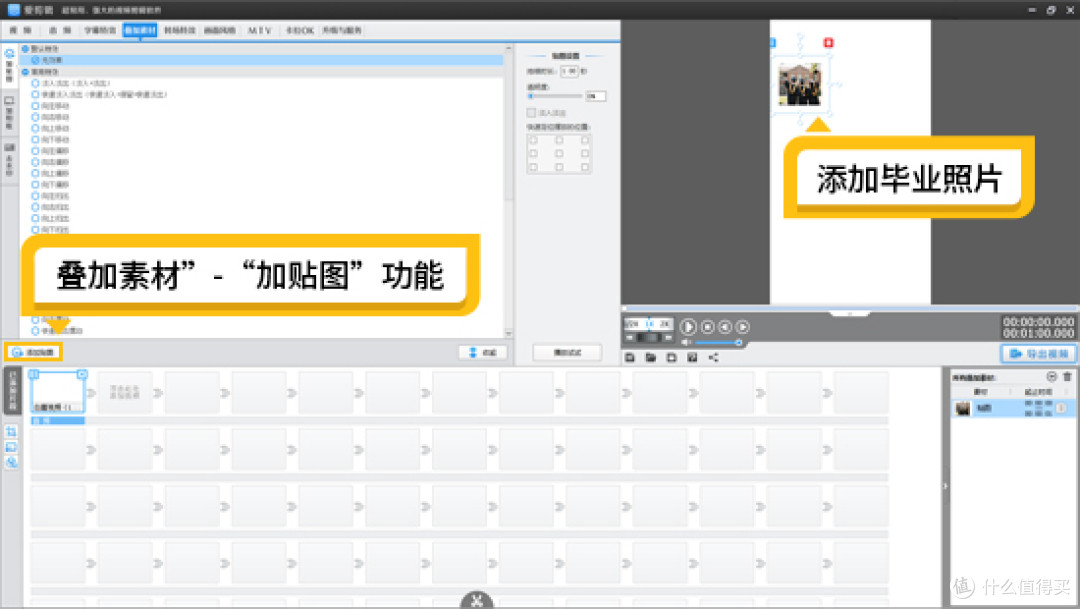Click arrow button on 贴图 material row

(x=1061, y=409)
